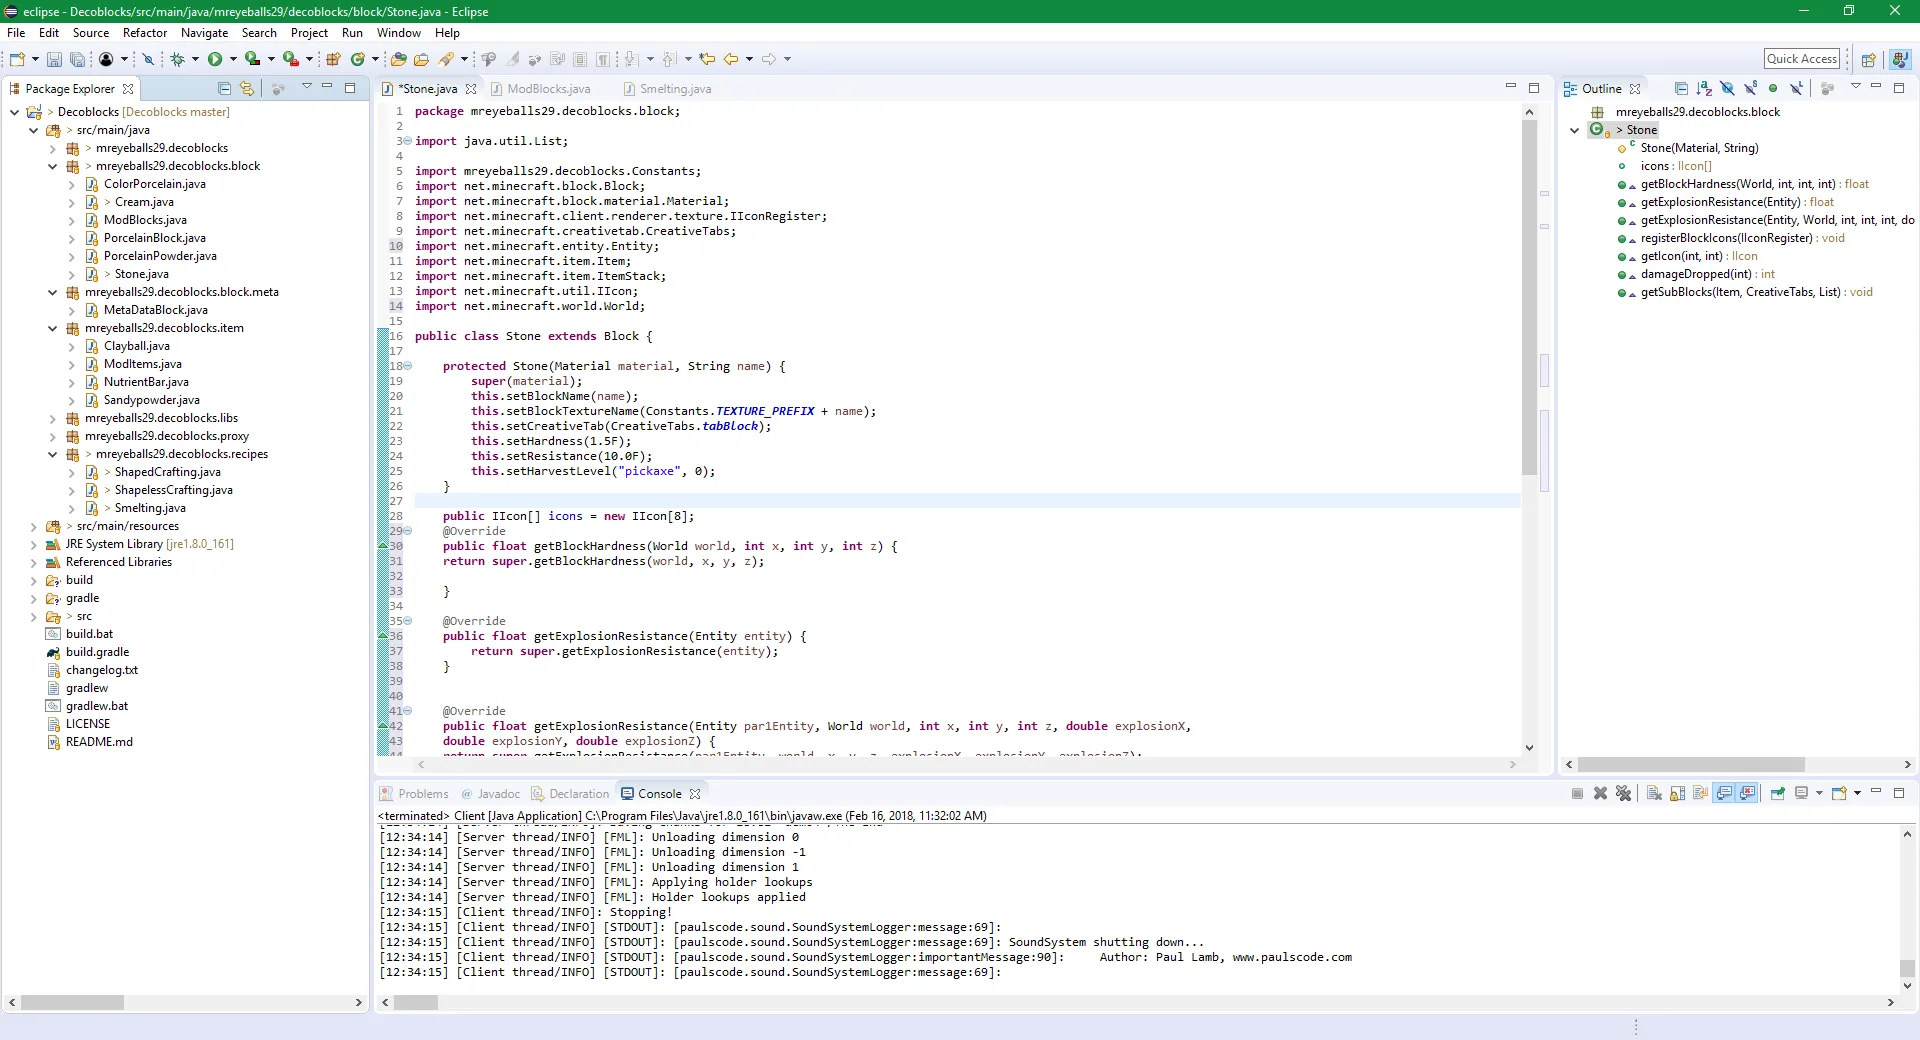Click the New Java Class icon
This screenshot has height=1040, width=1920.
coord(358,60)
